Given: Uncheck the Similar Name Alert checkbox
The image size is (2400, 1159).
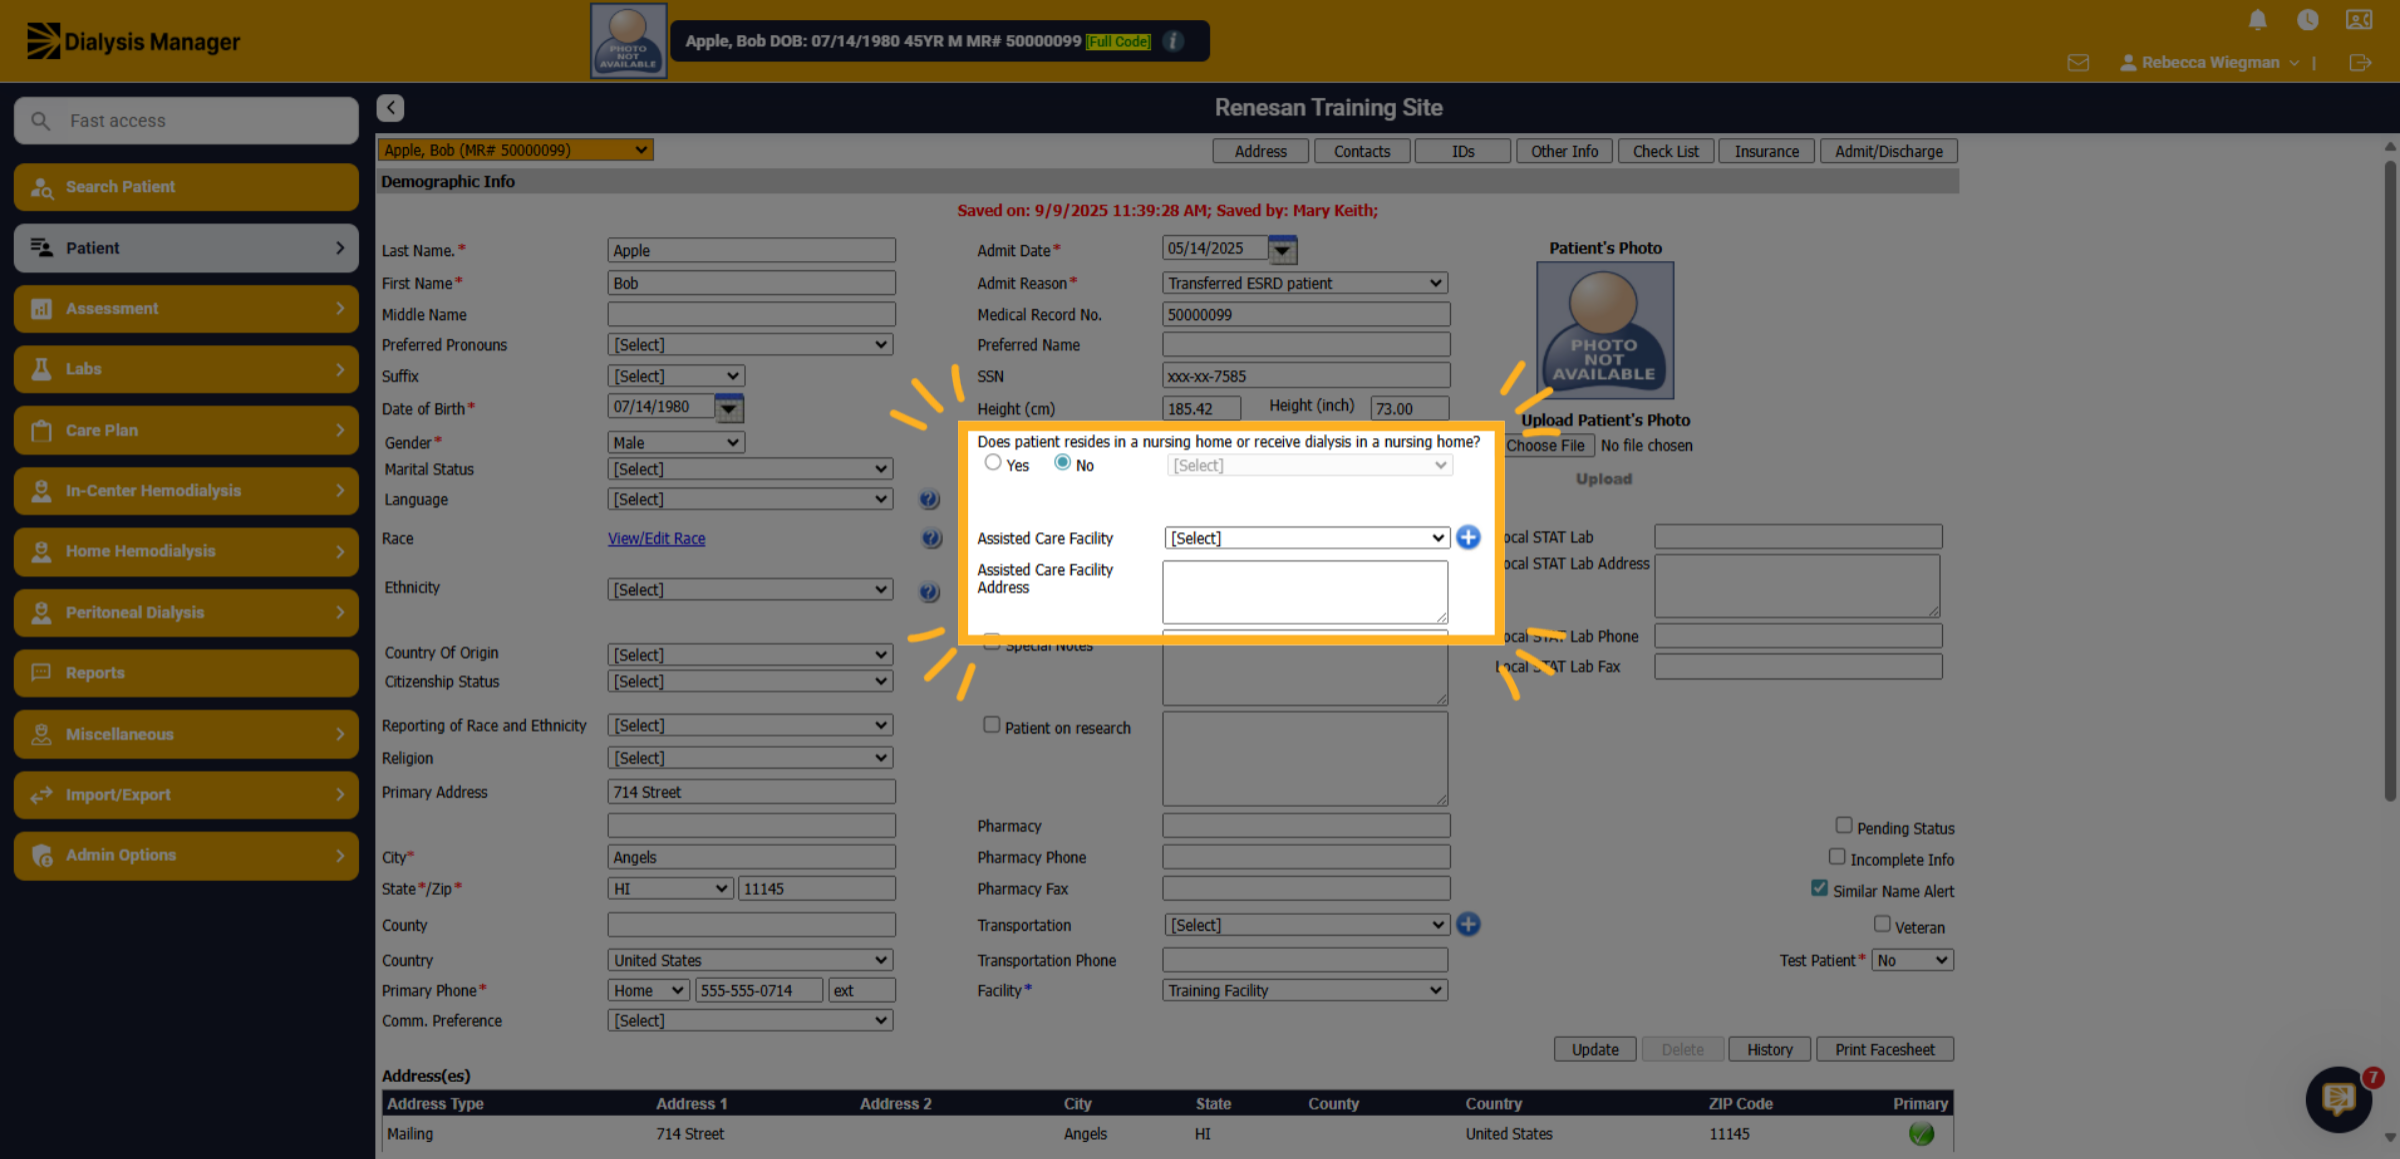Looking at the screenshot, I should click(x=1819, y=888).
